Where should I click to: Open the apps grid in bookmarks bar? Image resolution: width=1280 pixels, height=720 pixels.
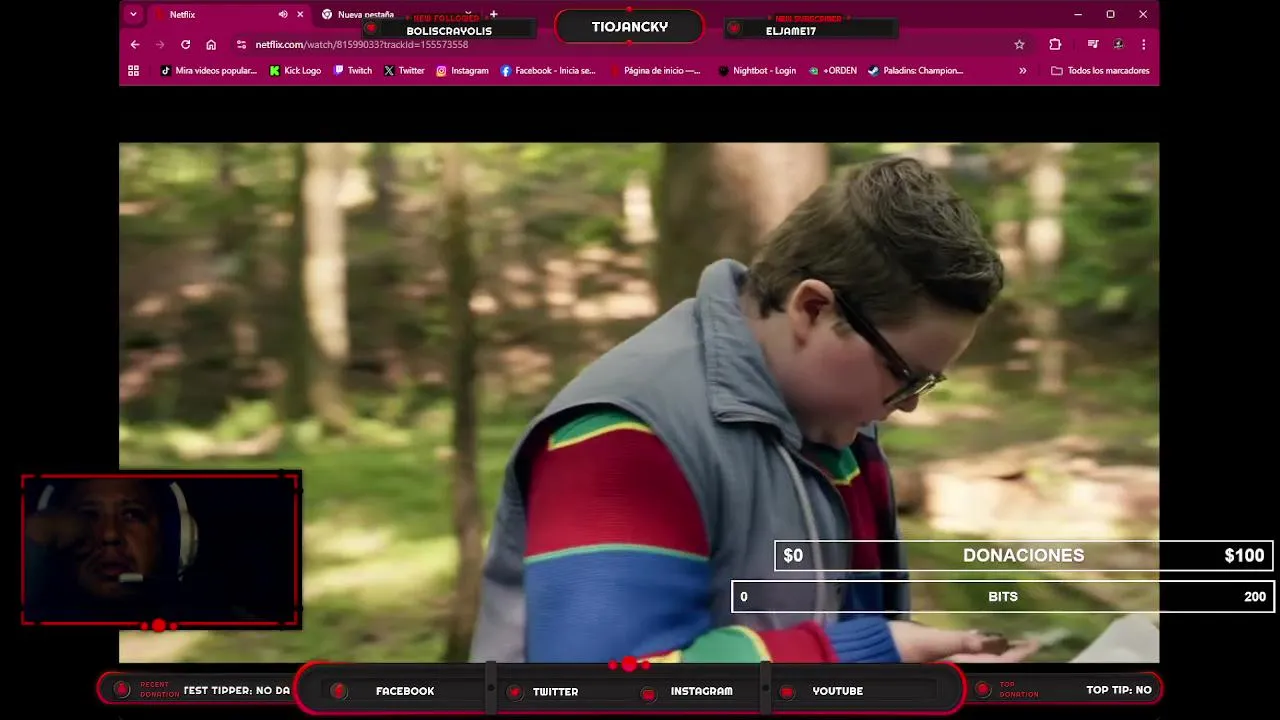point(133,71)
